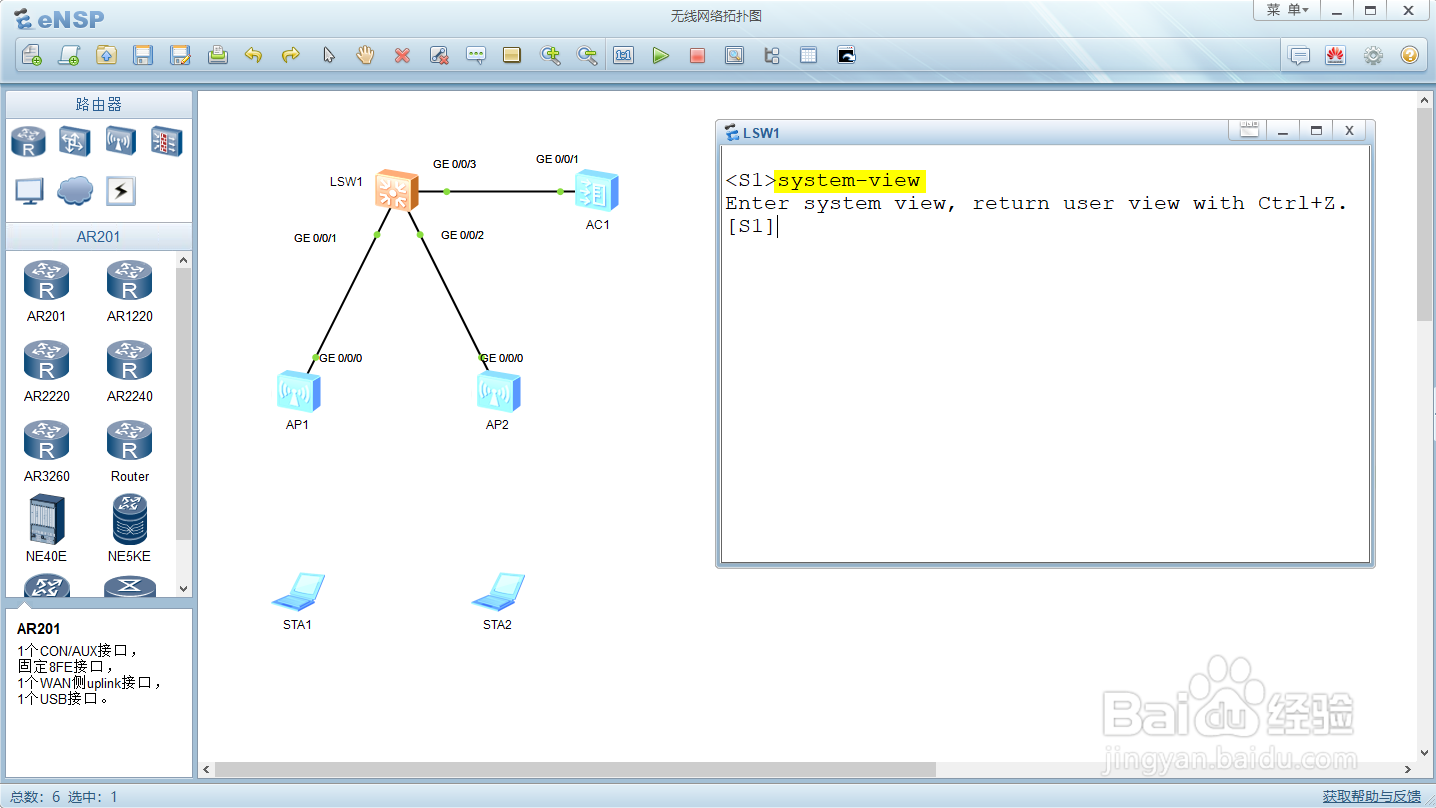
Task: Click the undo arrow on the toolbar
Action: (253, 55)
